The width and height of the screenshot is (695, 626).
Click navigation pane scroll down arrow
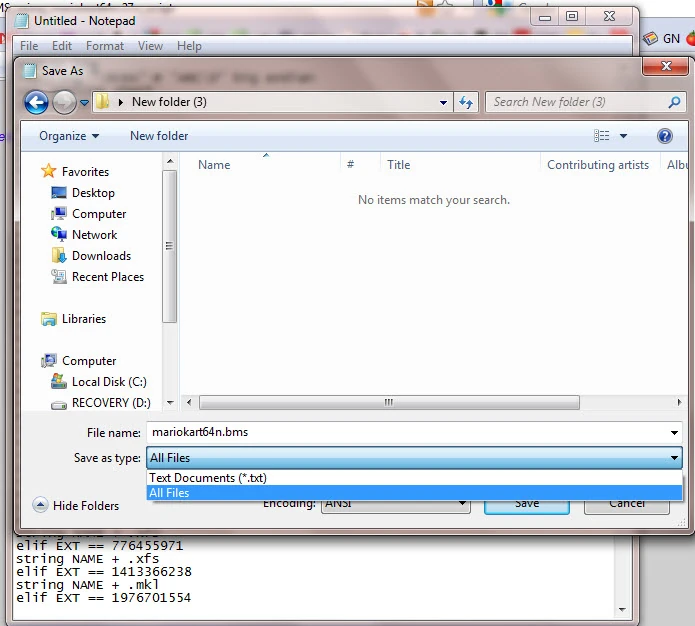point(170,403)
